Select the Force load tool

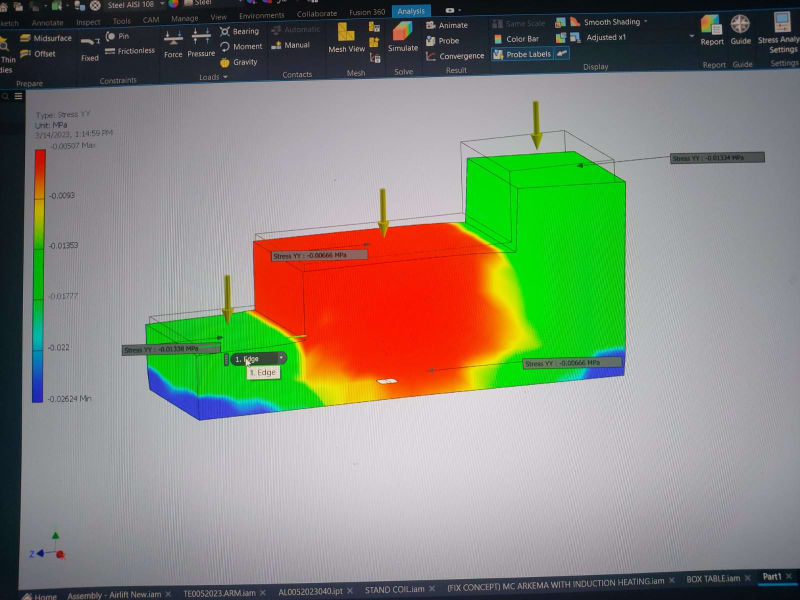[173, 44]
